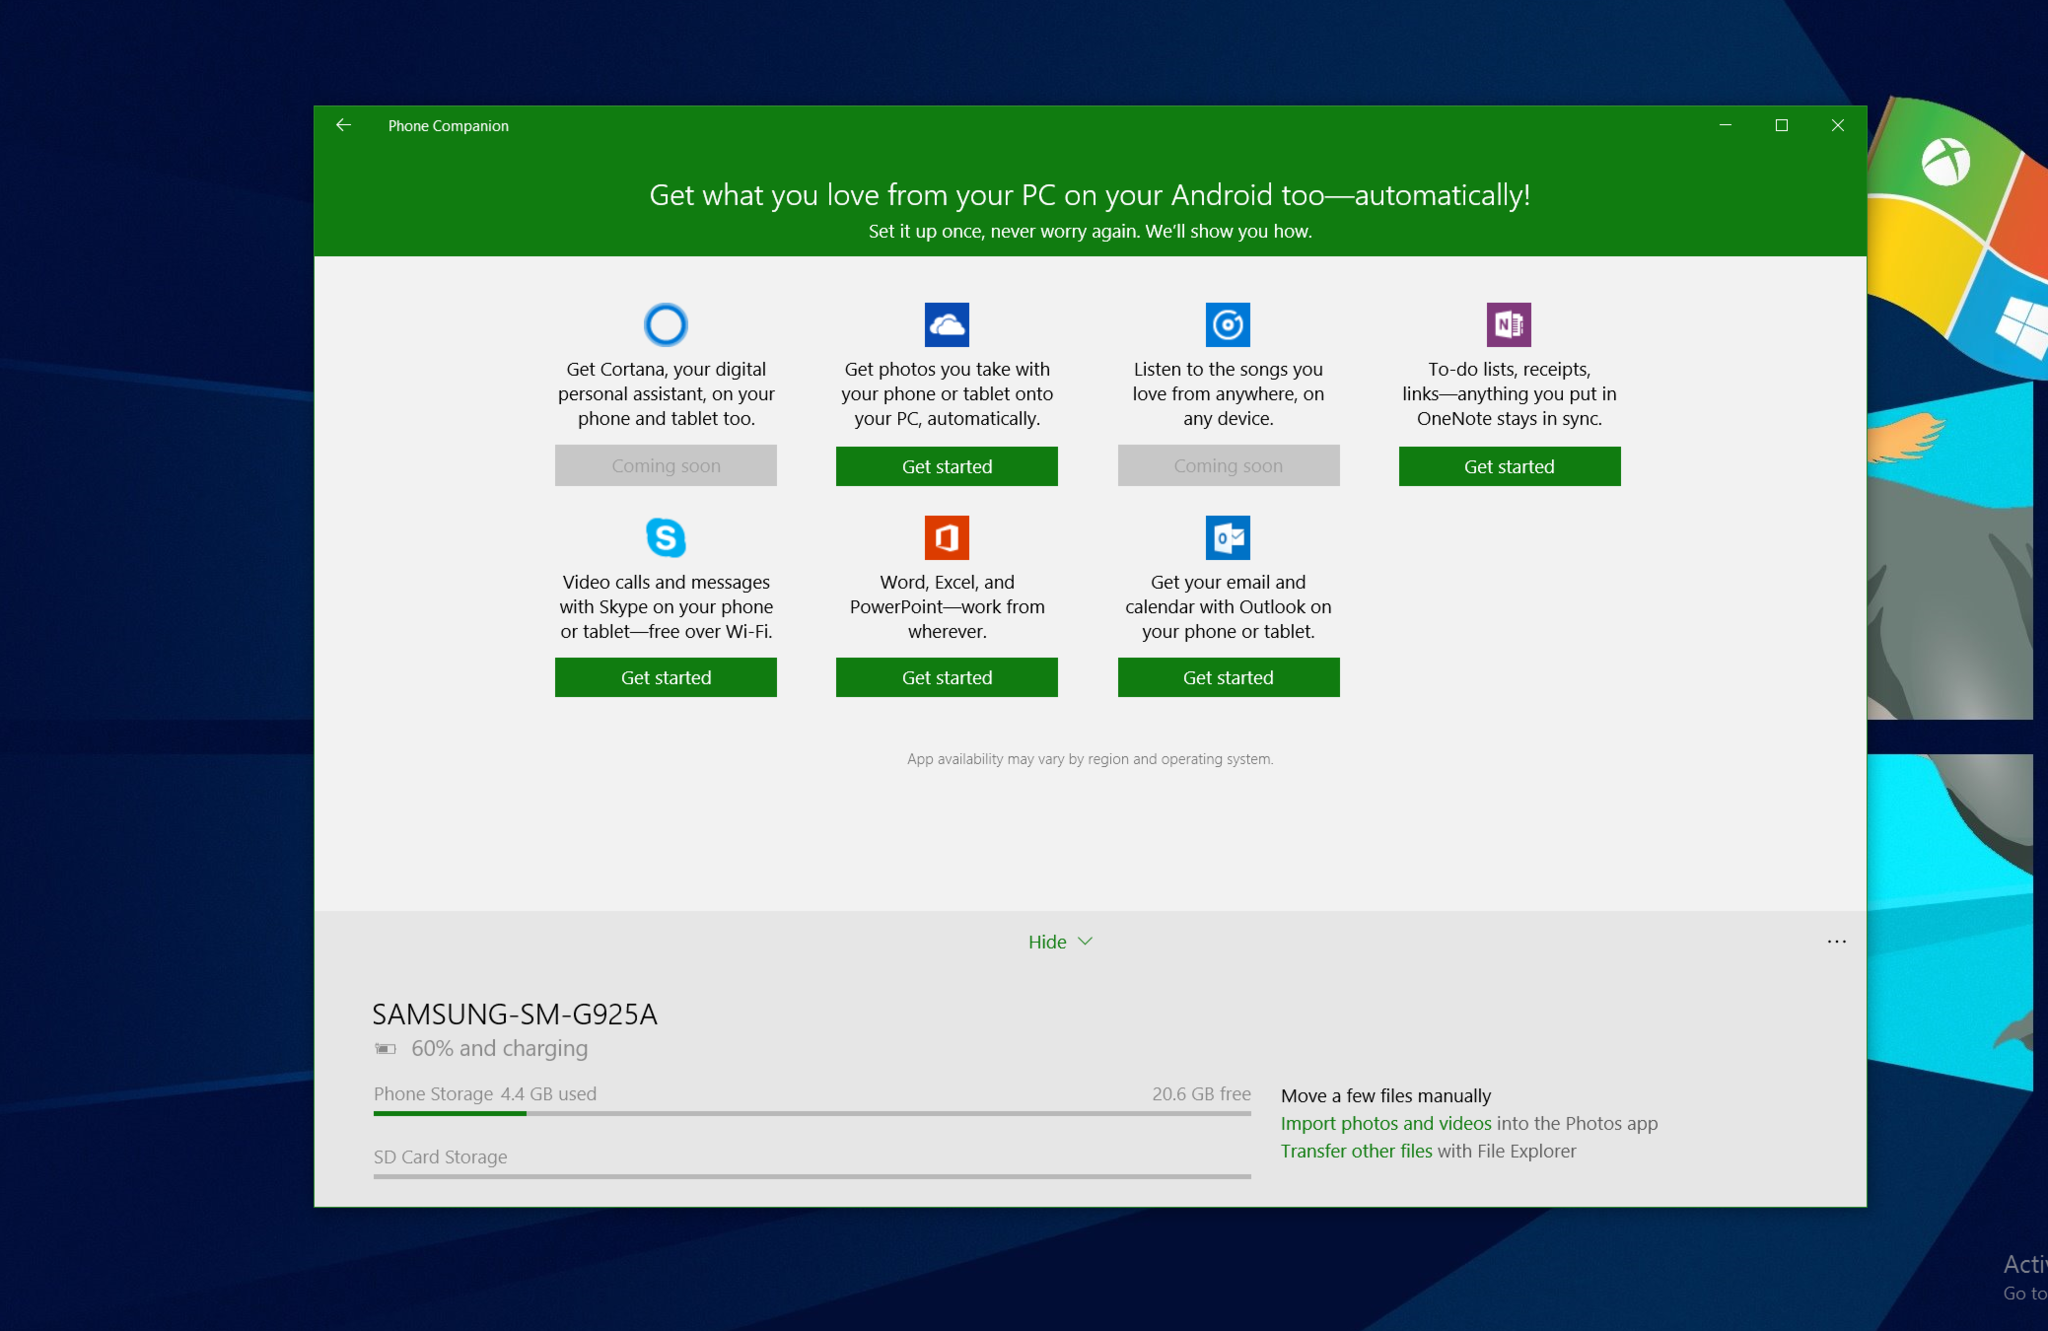Click Coming soon under Cortana
The width and height of the screenshot is (2048, 1331).
(666, 466)
